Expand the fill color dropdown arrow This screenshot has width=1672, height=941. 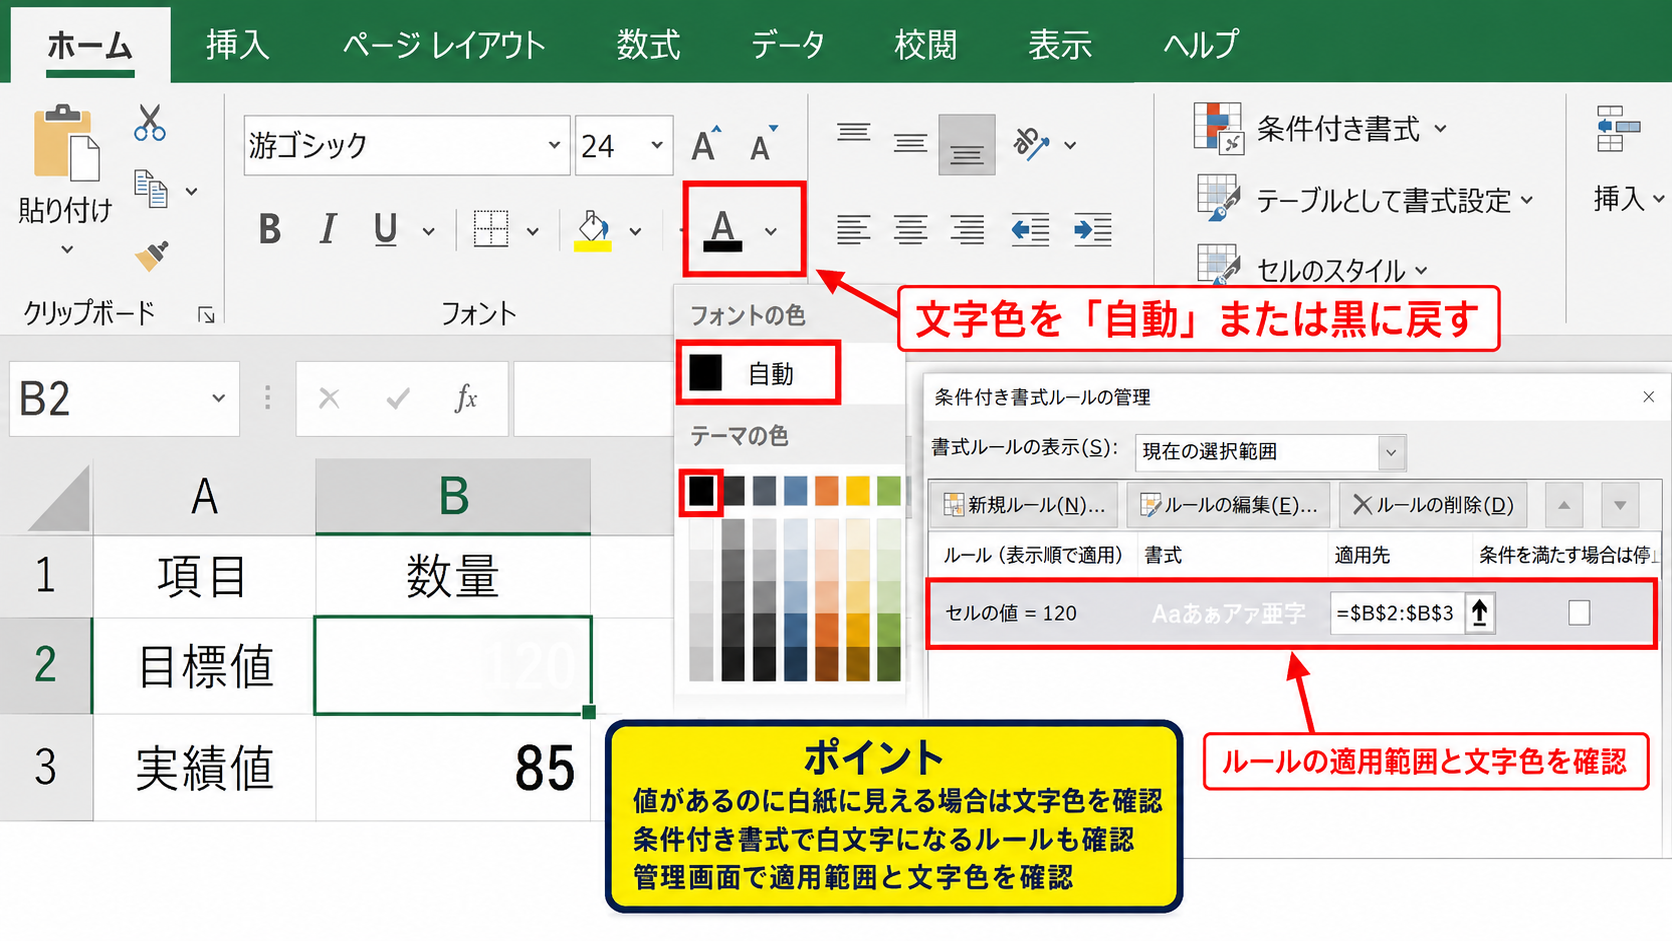coord(635,232)
